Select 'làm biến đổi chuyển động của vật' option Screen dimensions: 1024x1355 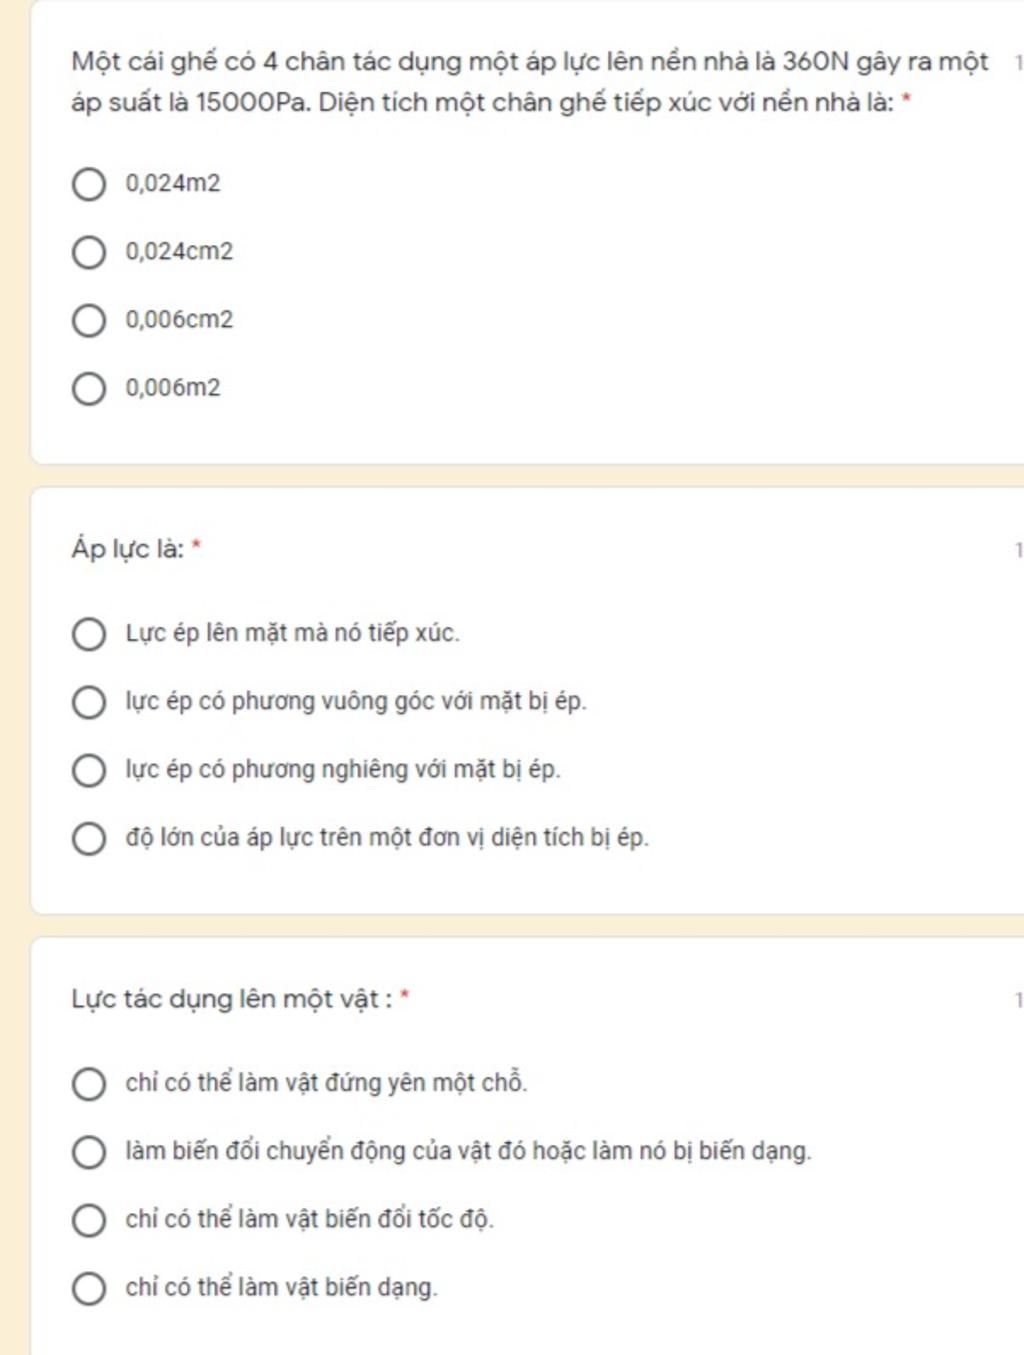pos(88,1152)
